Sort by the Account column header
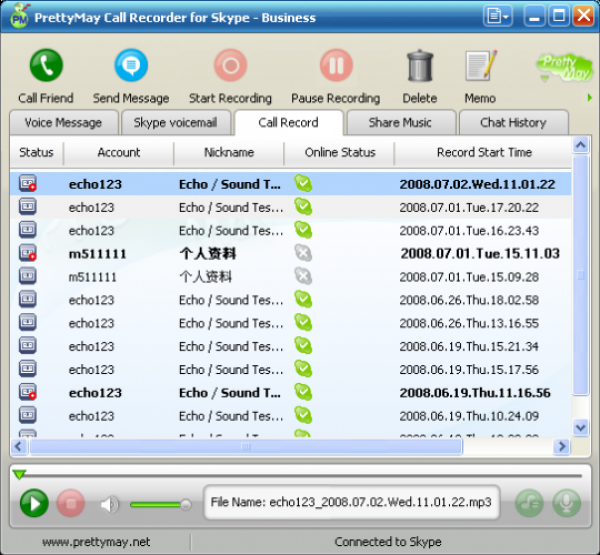Screen dimensions: 600x555 (119, 152)
